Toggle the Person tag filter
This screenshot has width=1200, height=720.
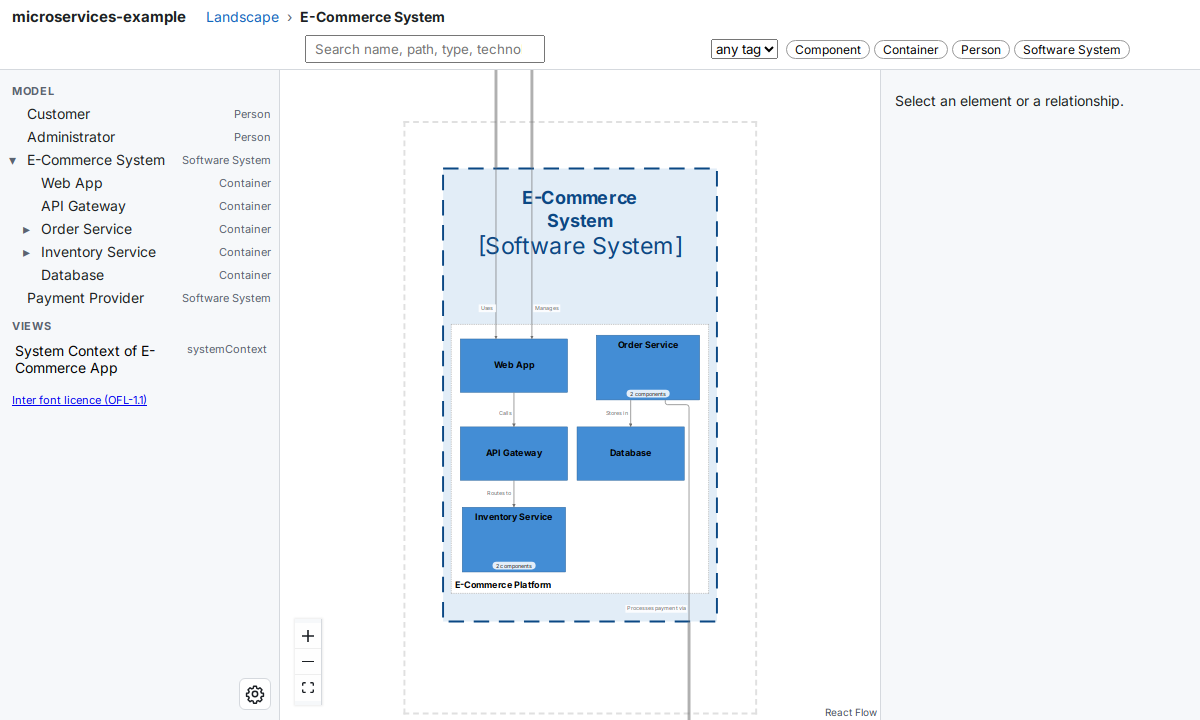981,49
